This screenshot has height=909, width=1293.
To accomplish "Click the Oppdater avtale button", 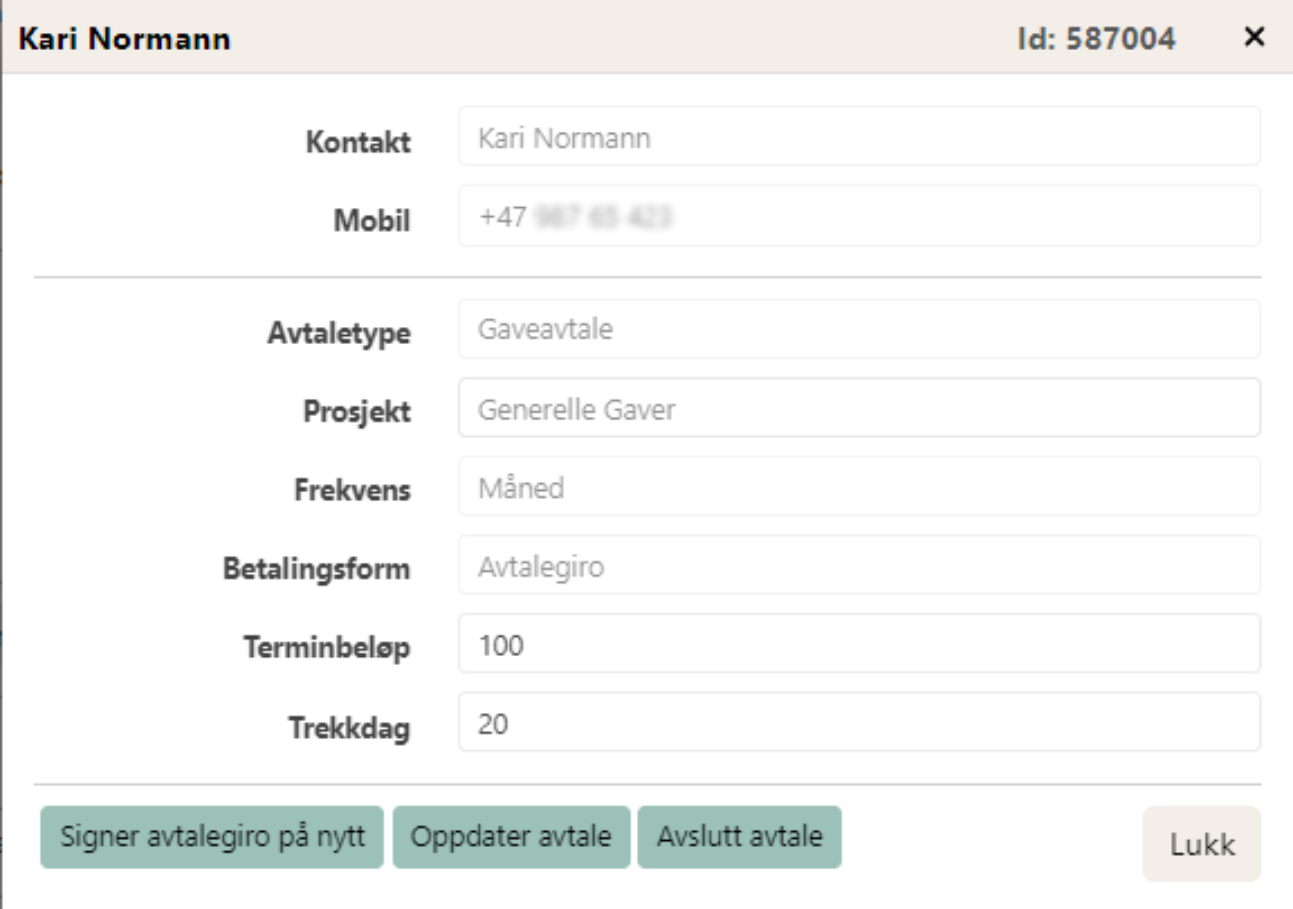I will pos(511,837).
